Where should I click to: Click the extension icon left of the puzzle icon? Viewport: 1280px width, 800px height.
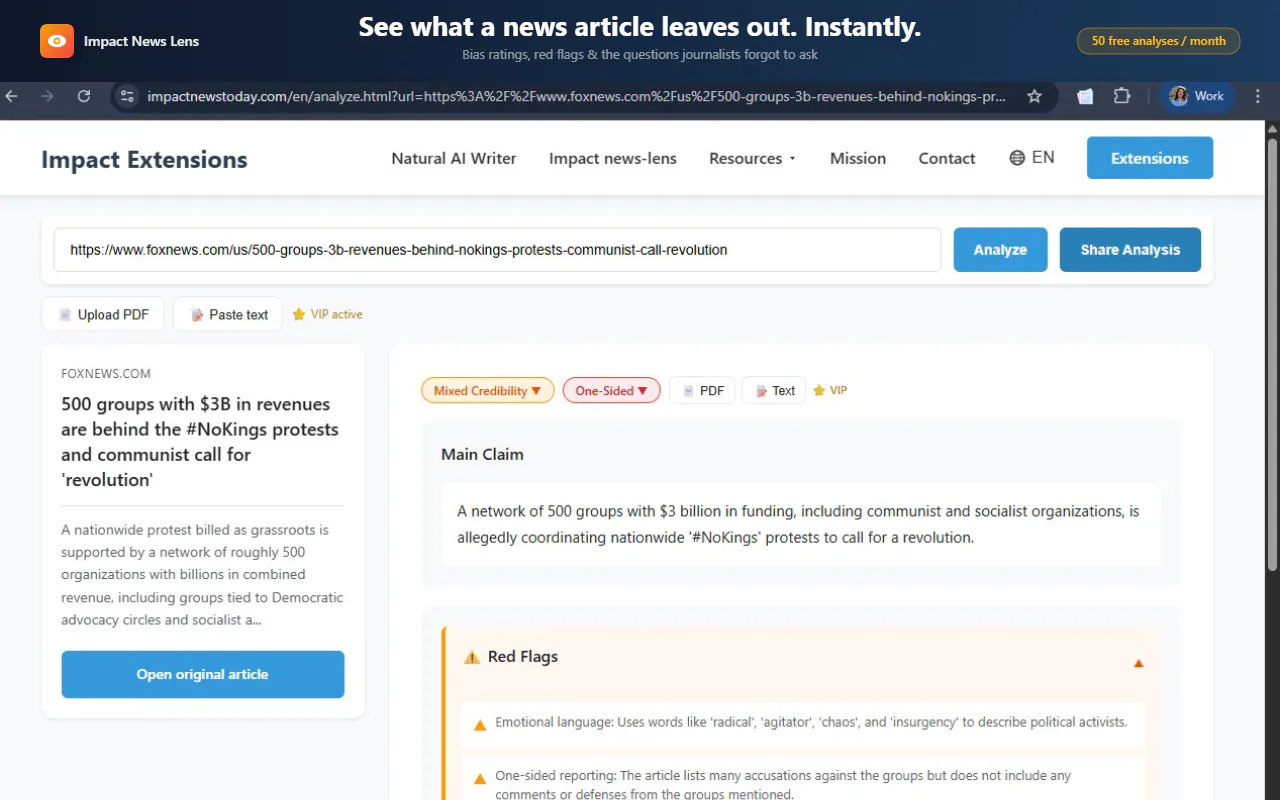(1085, 96)
